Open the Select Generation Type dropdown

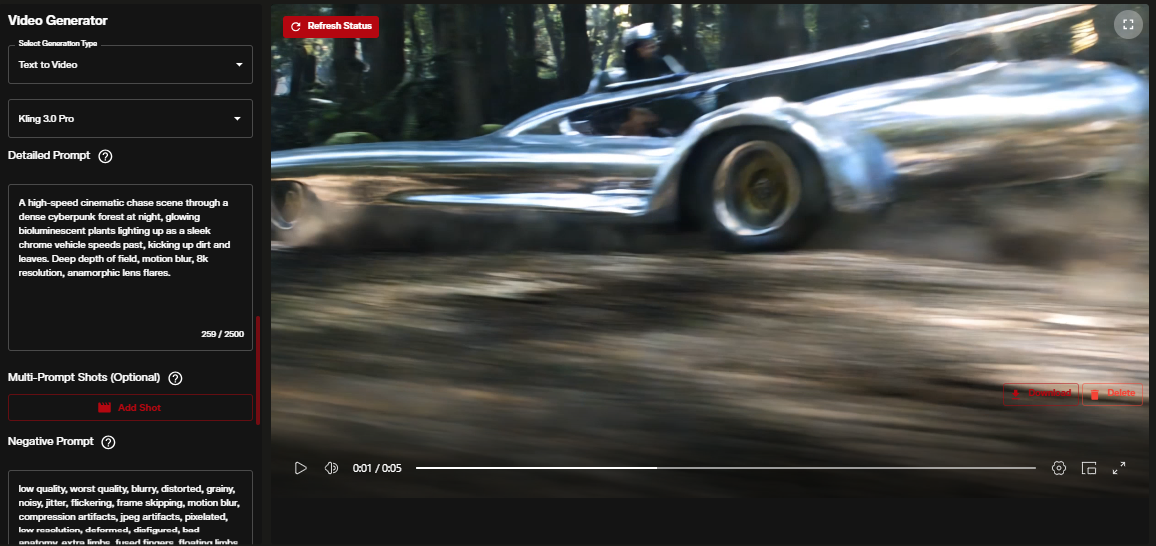[130, 65]
